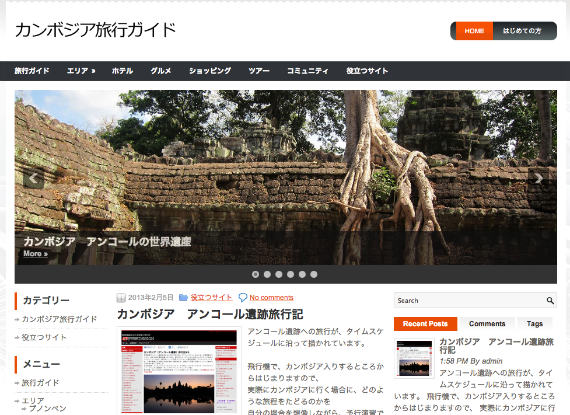Click the orange HOME button

[x=474, y=31]
